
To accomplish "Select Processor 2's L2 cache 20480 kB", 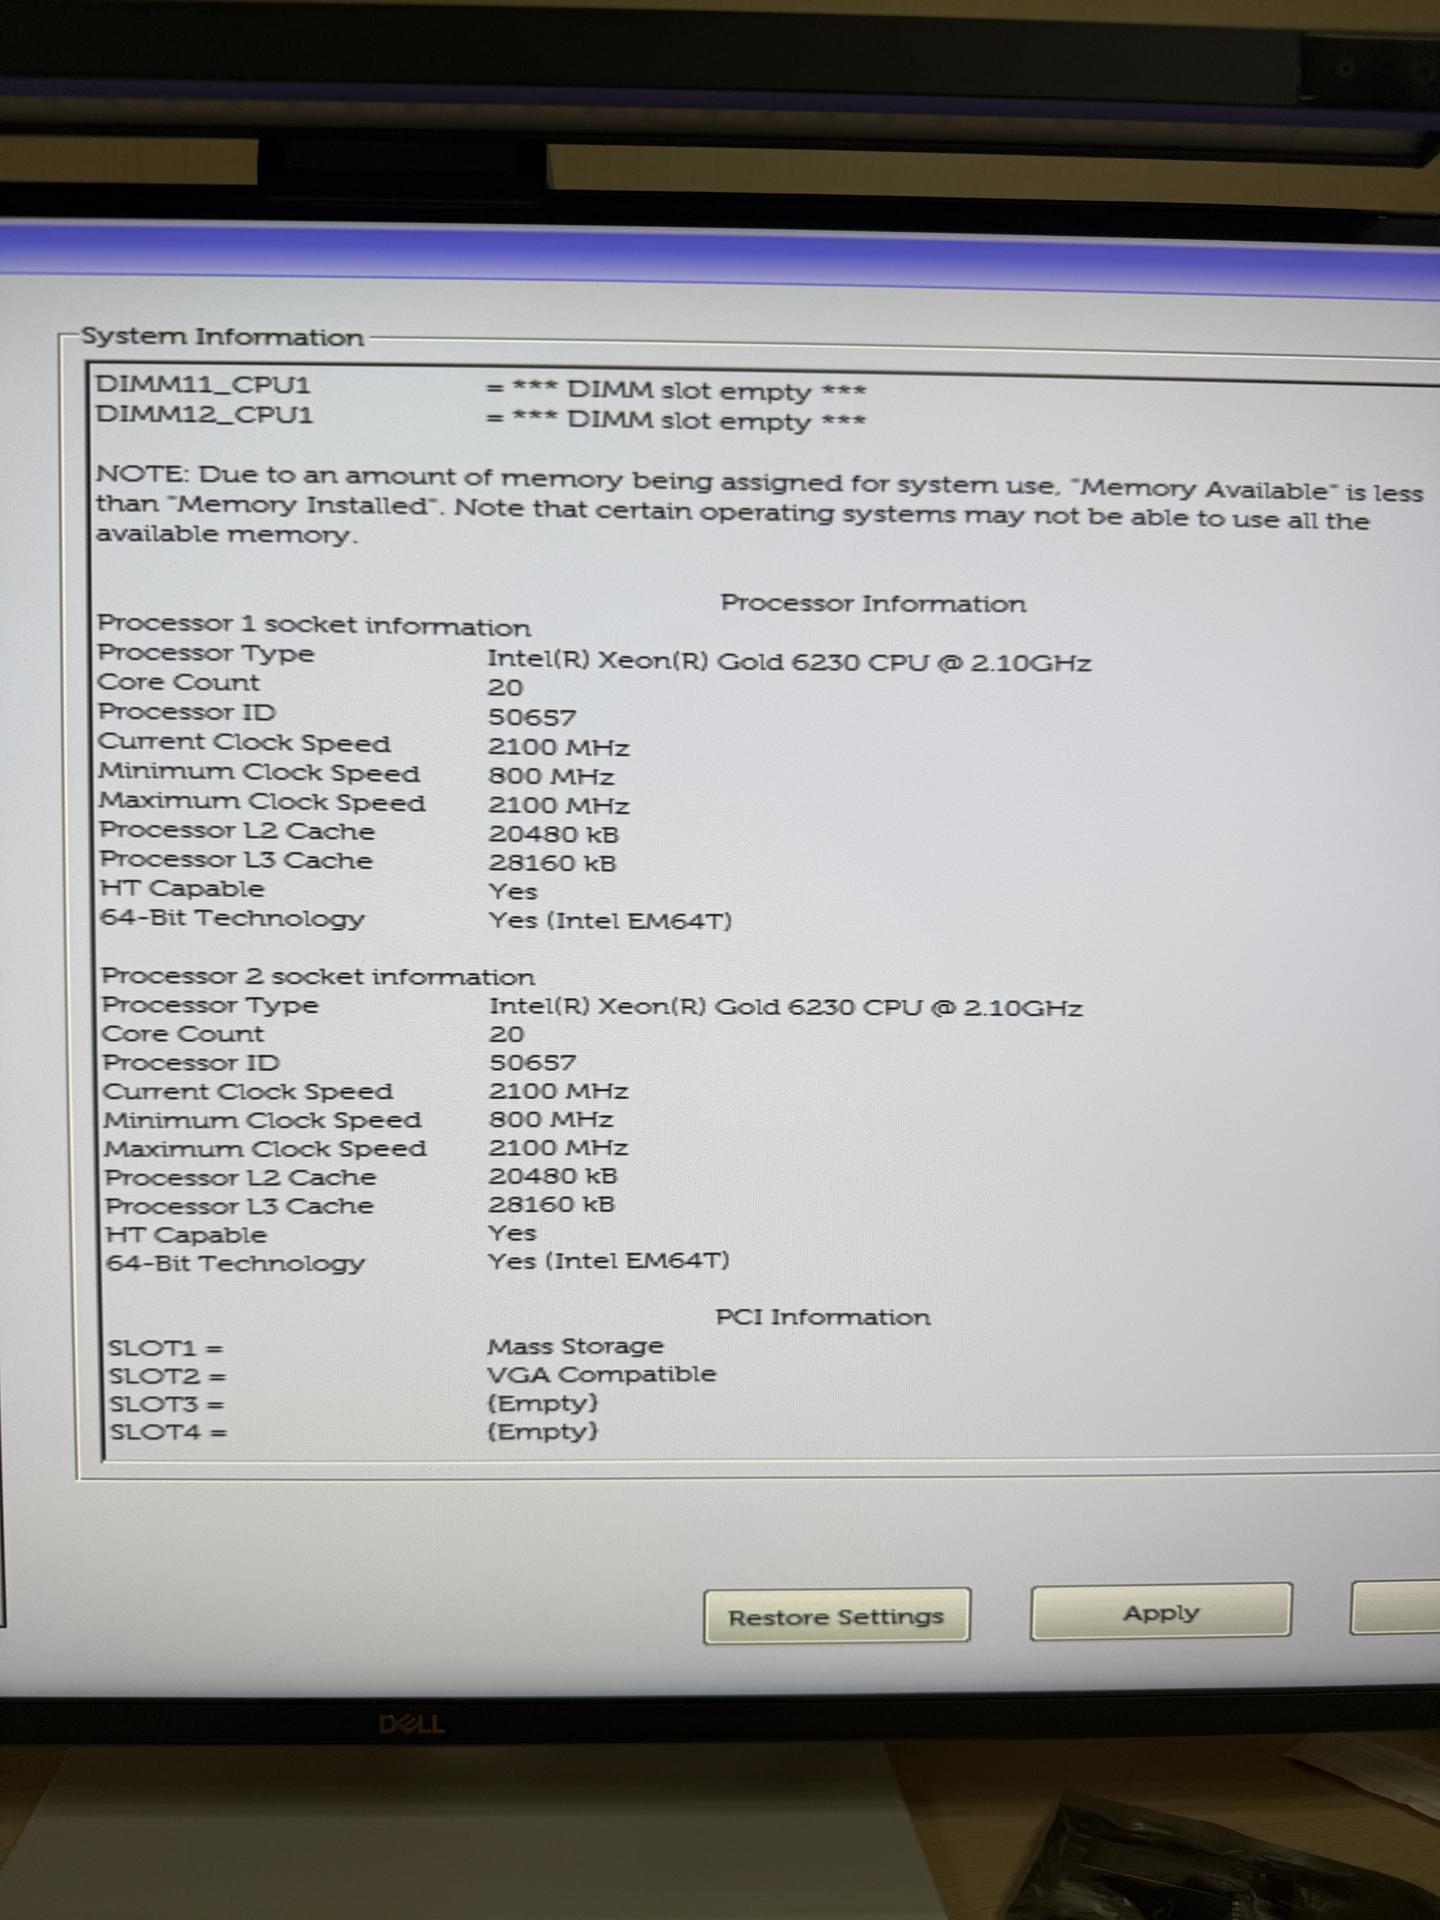I will point(553,1176).
